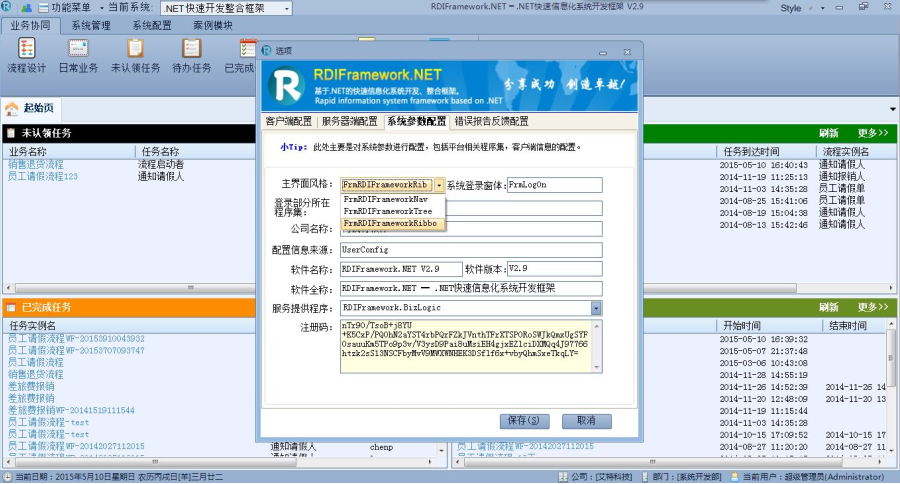Switch to the 服务器端配置 tab in the options dialog
The height and width of the screenshot is (484, 900).
pos(350,121)
